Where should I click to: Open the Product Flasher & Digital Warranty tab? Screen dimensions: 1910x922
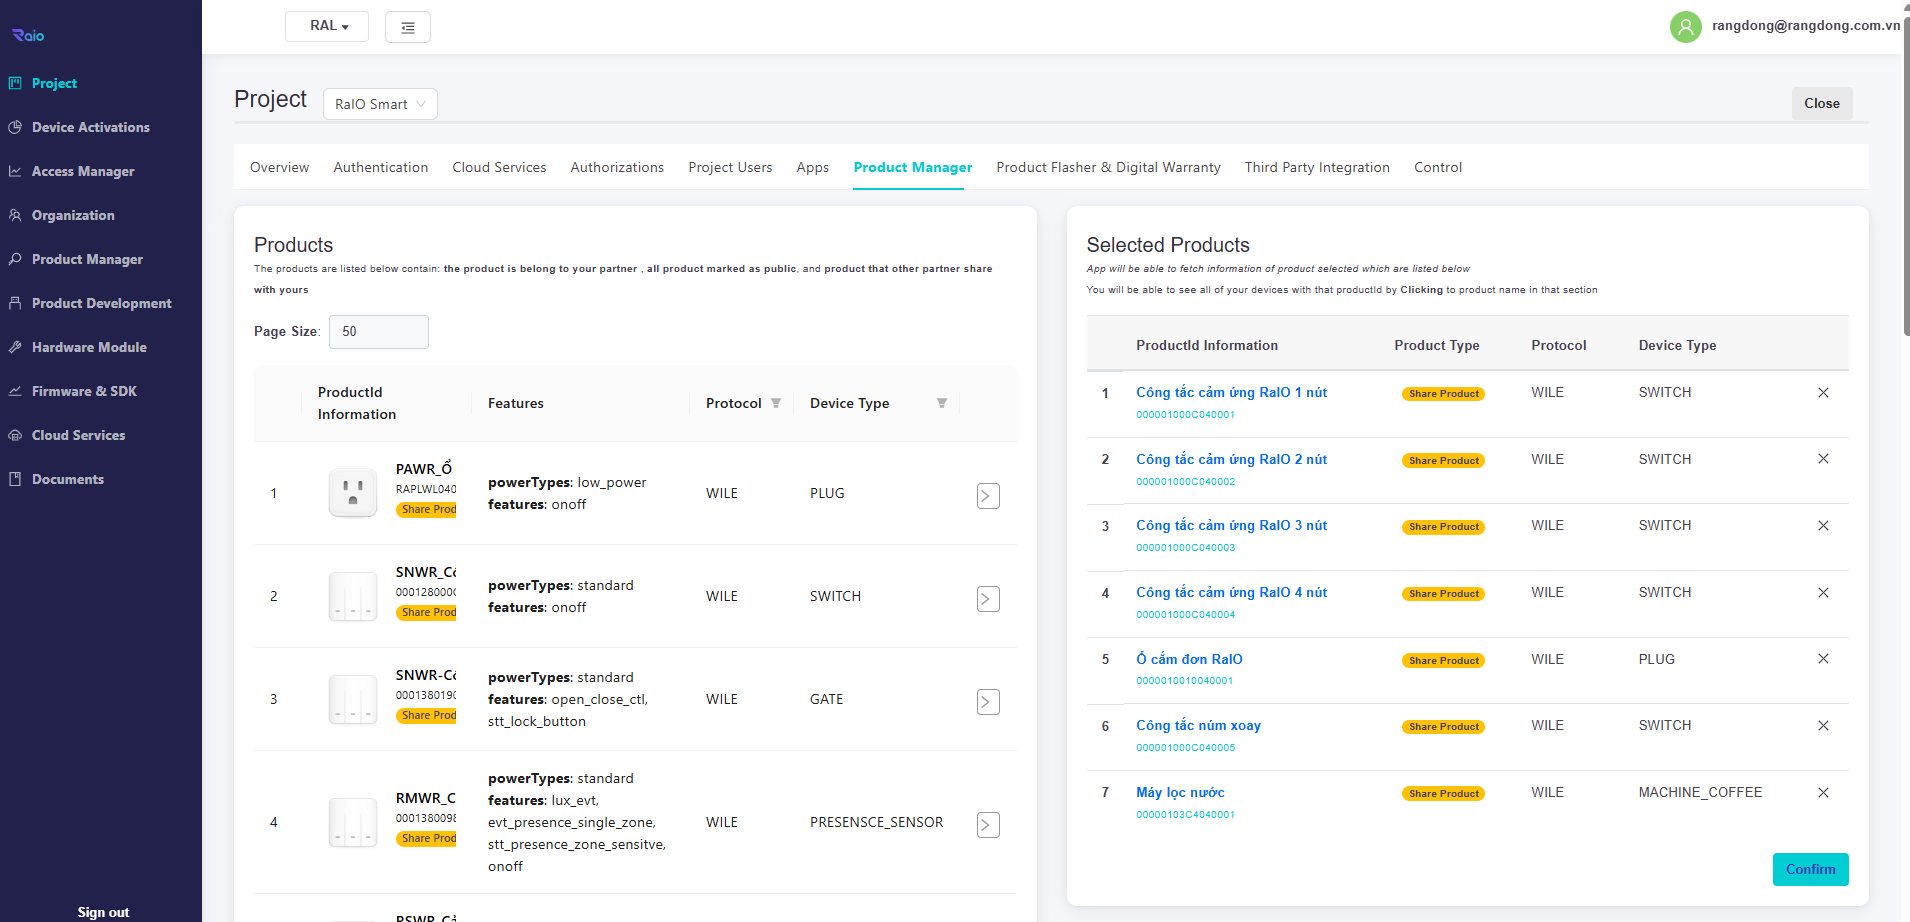(x=1108, y=167)
